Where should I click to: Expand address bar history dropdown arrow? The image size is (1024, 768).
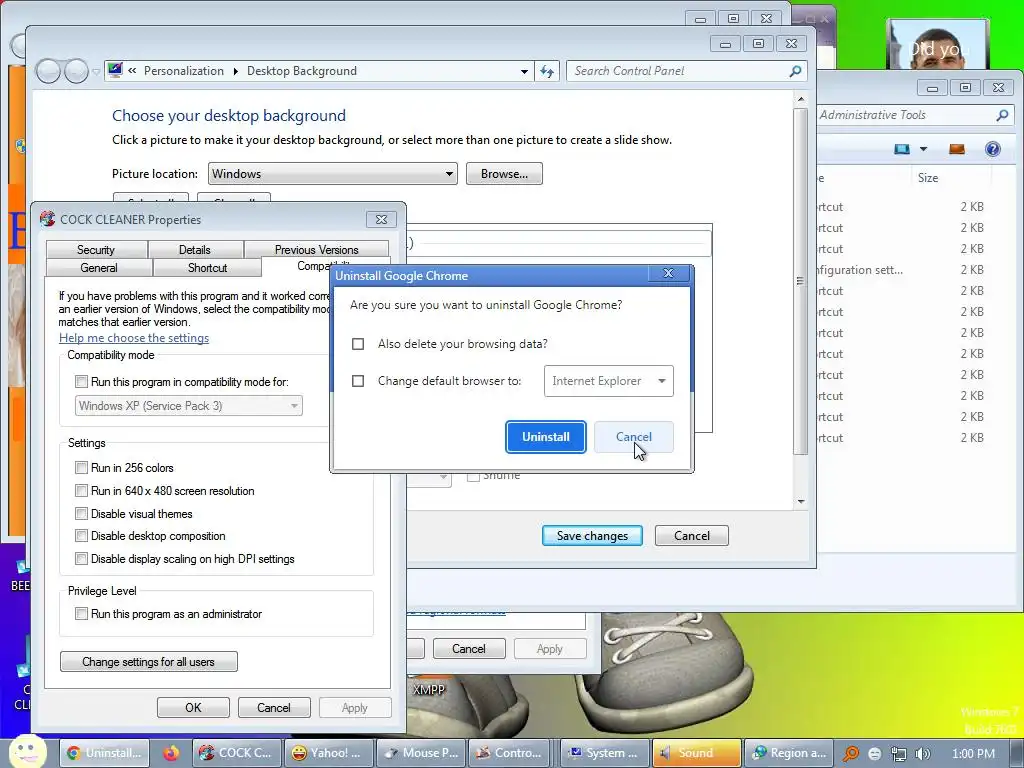524,71
